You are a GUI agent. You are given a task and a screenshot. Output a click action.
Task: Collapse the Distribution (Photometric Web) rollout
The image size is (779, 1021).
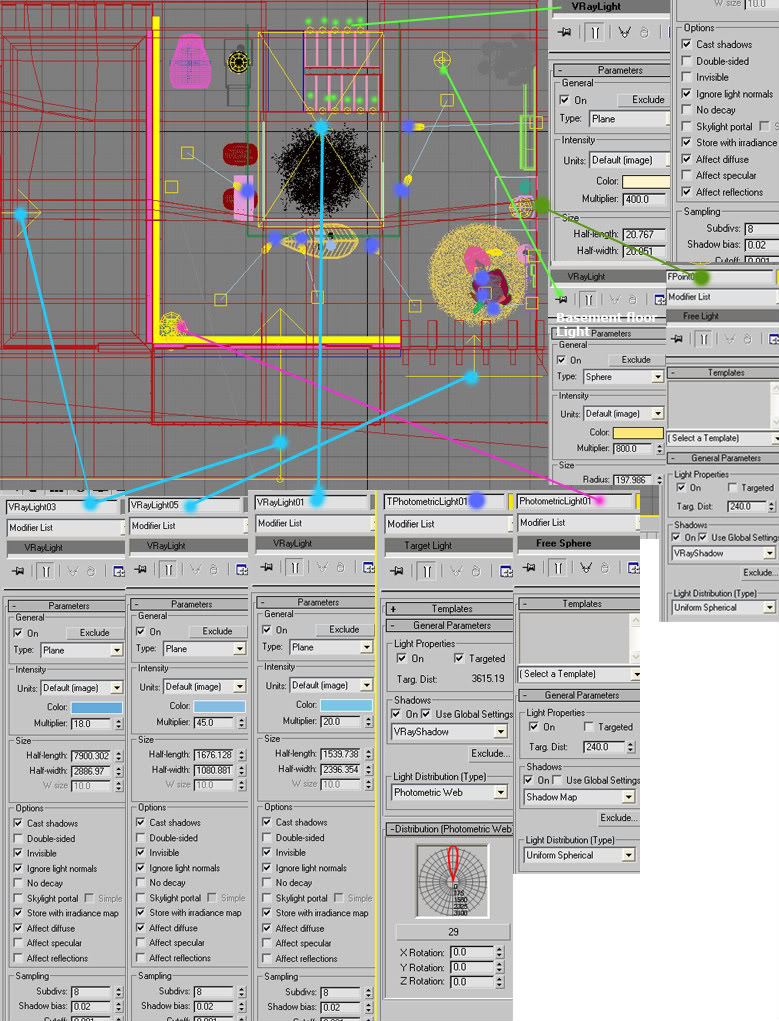[x=449, y=829]
